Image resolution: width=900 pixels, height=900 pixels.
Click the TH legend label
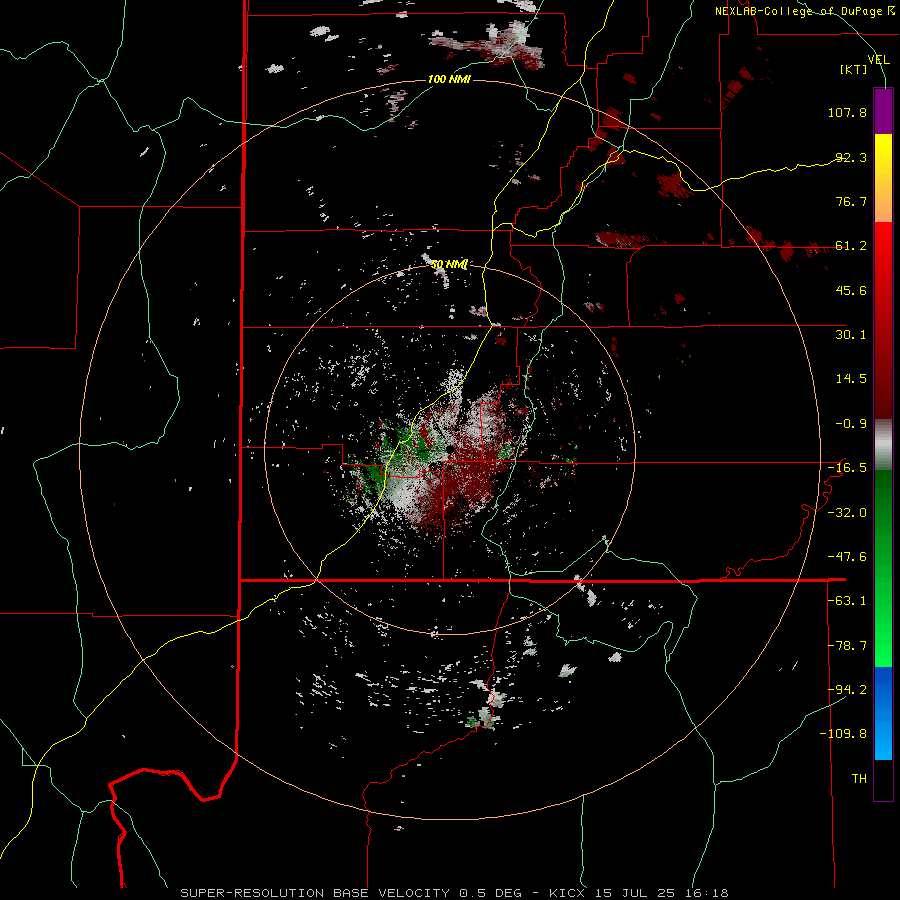point(859,779)
